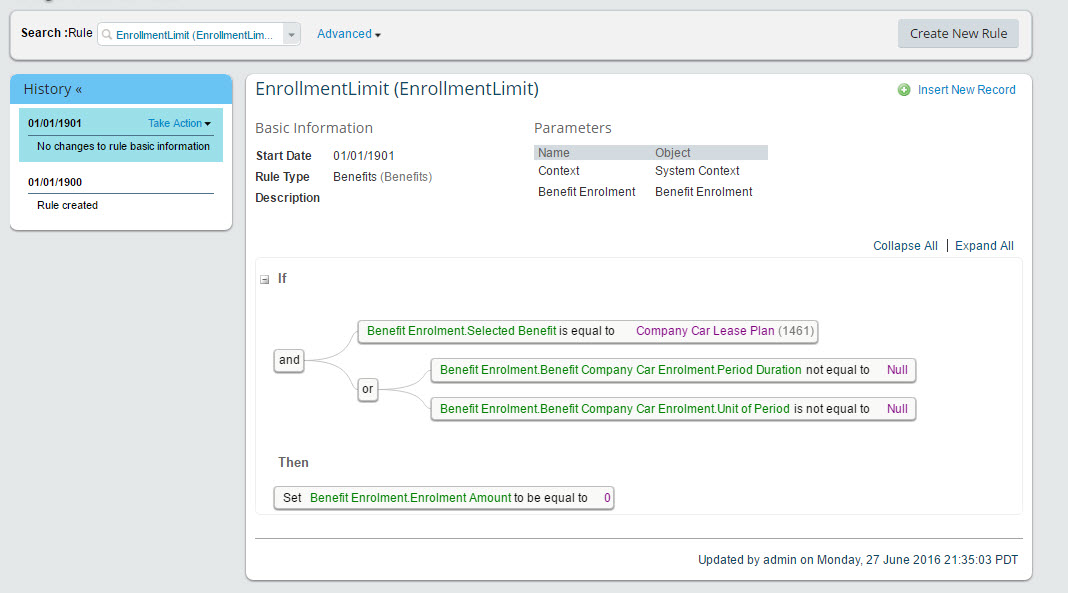Click the Insert New Record link

pos(966,90)
